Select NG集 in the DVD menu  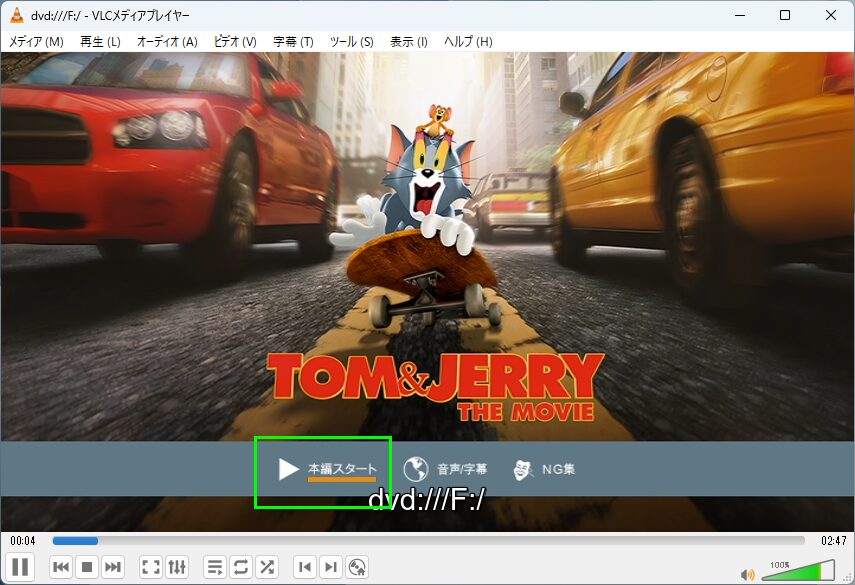click(x=558, y=469)
